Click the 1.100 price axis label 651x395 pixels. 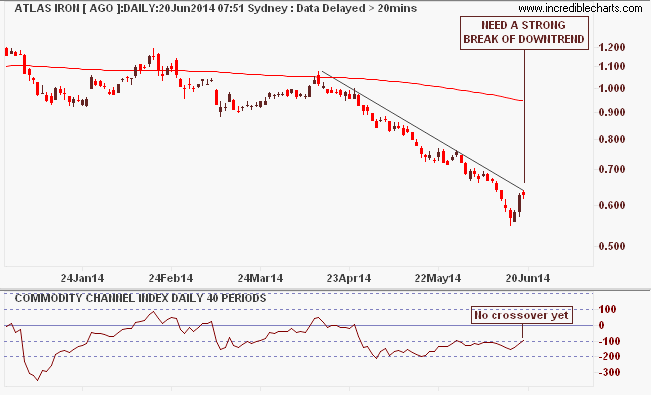tap(612, 66)
